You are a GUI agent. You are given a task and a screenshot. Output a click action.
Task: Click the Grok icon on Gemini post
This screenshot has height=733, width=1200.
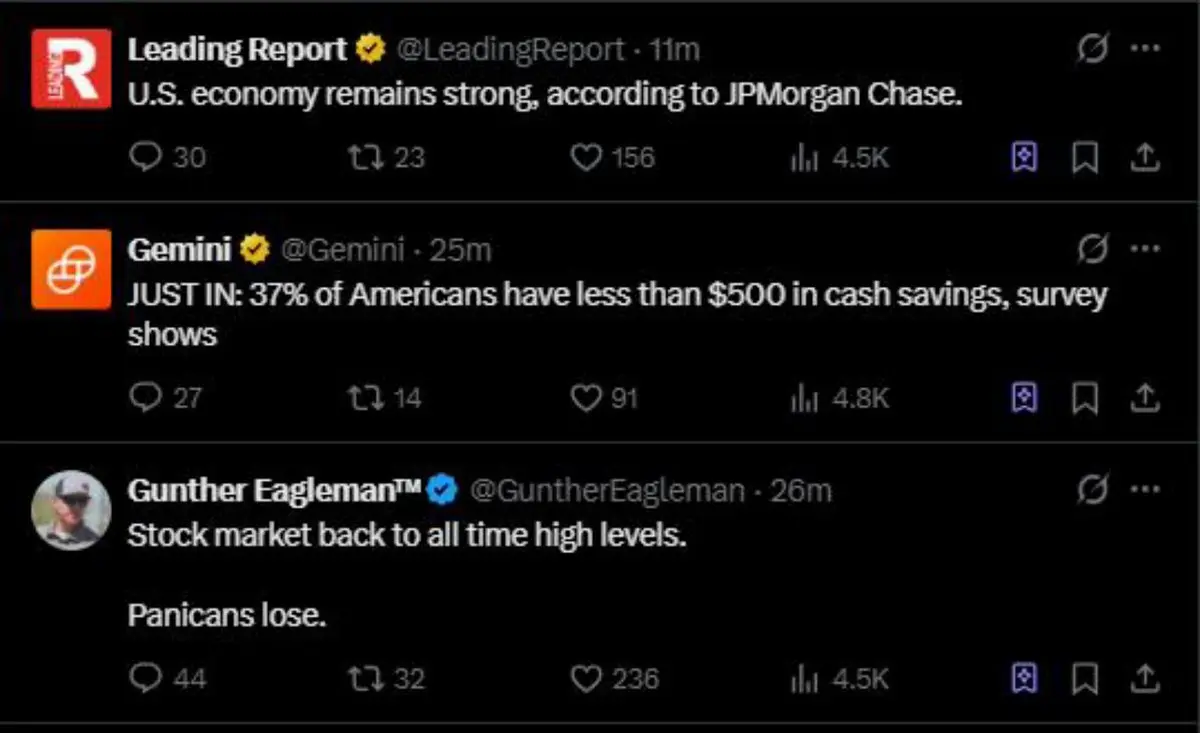click(1094, 249)
